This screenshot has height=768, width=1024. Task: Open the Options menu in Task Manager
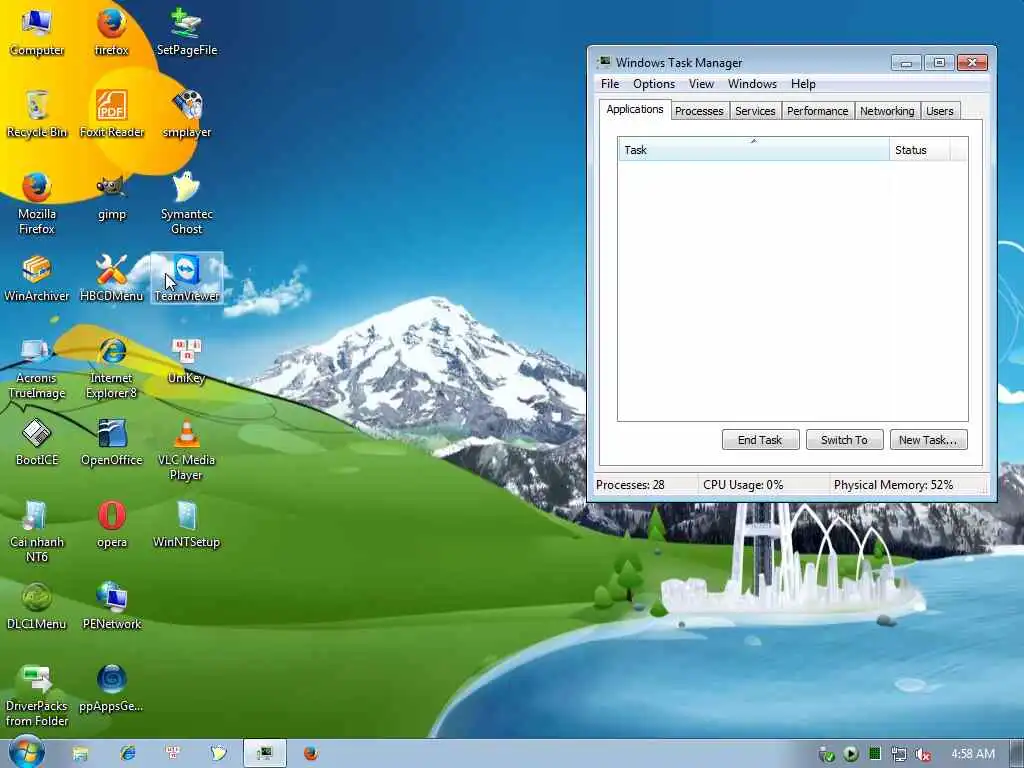pos(654,84)
